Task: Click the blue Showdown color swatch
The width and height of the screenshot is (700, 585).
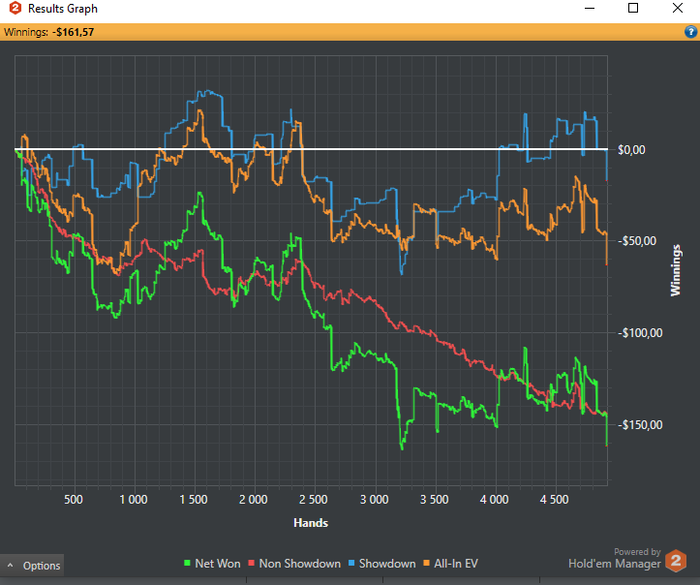Action: click(x=351, y=563)
